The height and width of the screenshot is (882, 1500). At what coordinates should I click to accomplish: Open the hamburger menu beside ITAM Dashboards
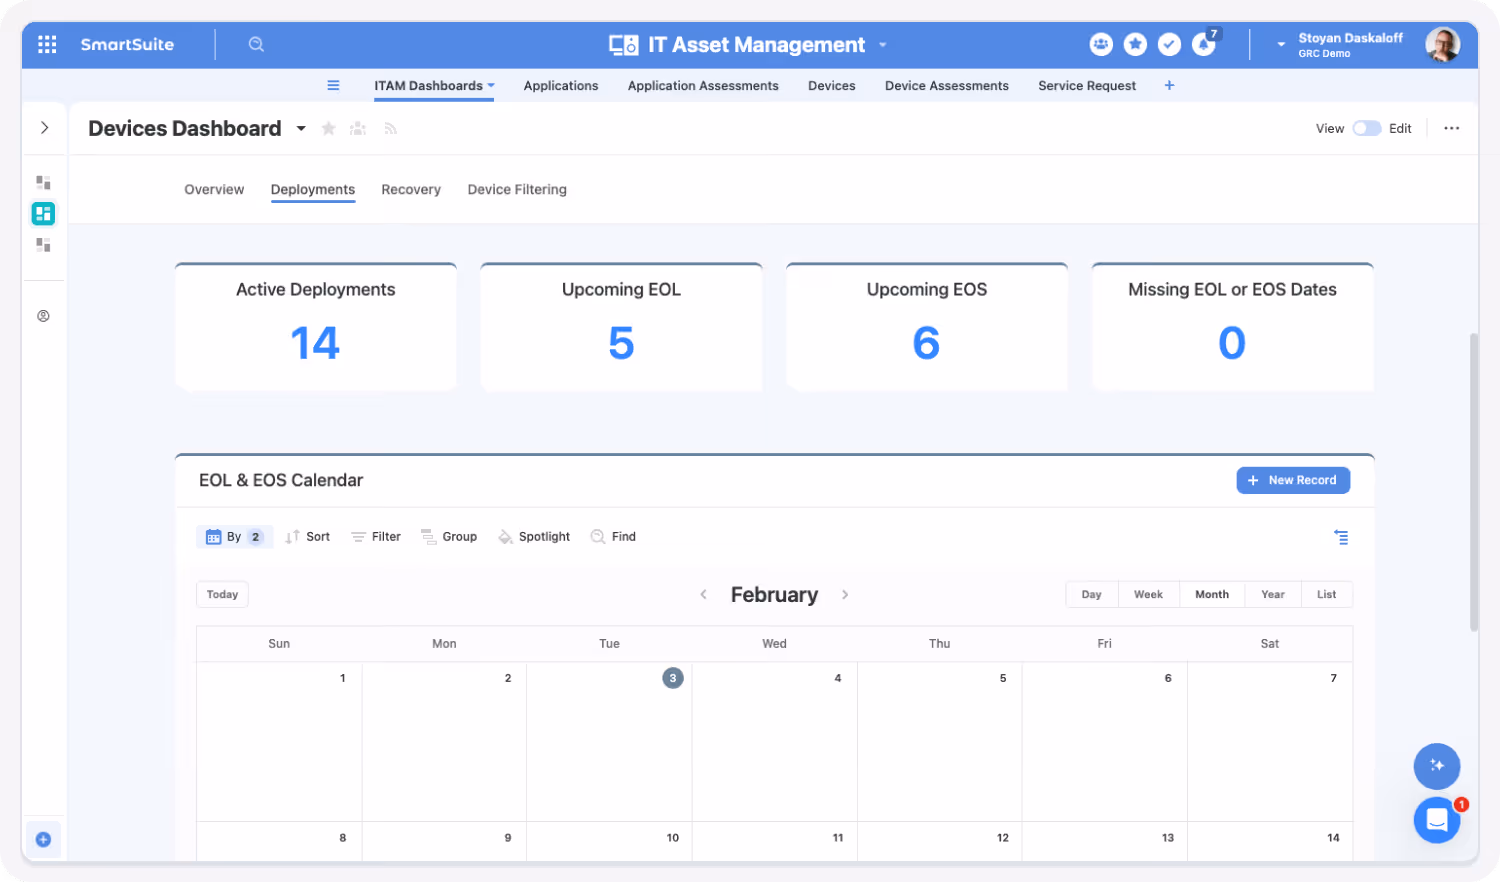(333, 86)
